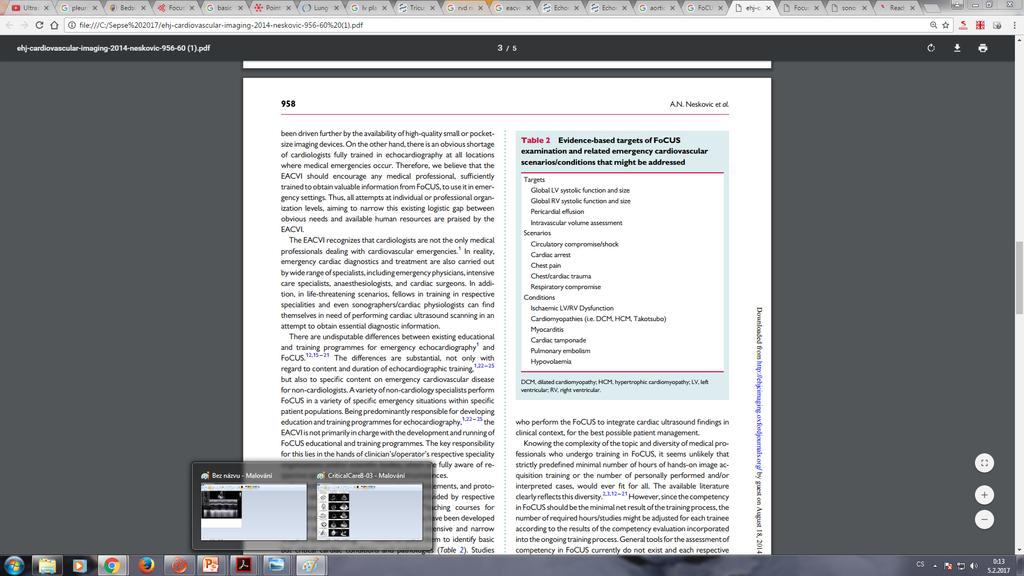
Task: Open the ehjcimaging.oxfordjournals.org download link
Action: 759,417
